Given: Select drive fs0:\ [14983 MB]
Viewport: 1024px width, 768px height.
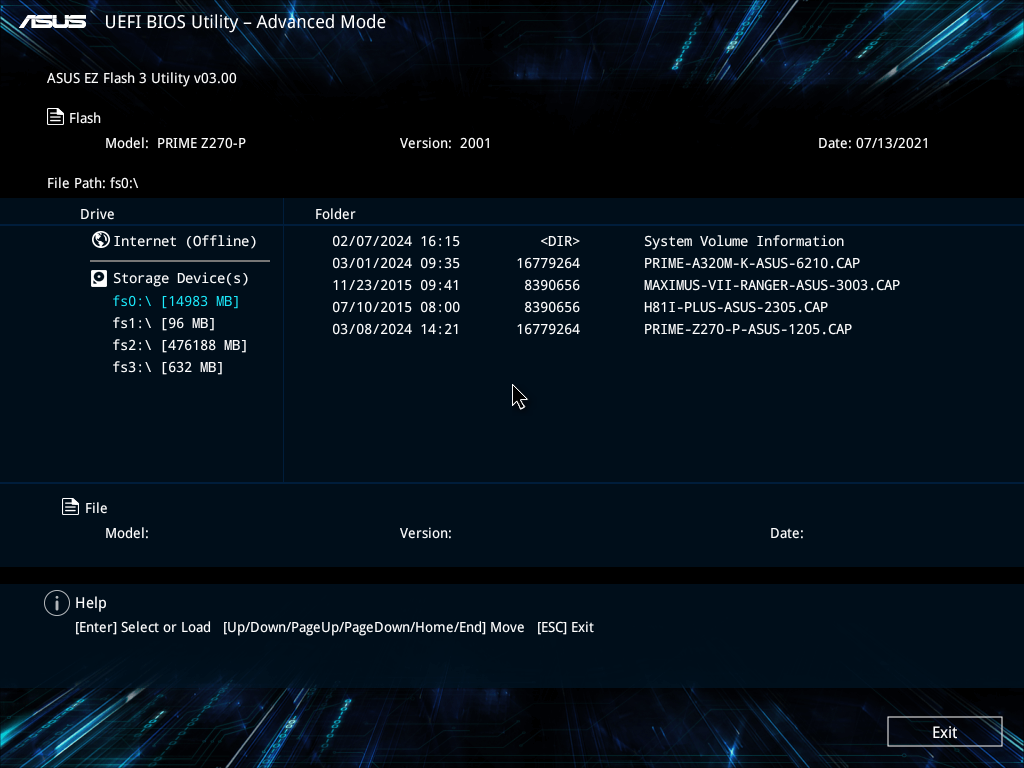Looking at the screenshot, I should click(x=176, y=301).
